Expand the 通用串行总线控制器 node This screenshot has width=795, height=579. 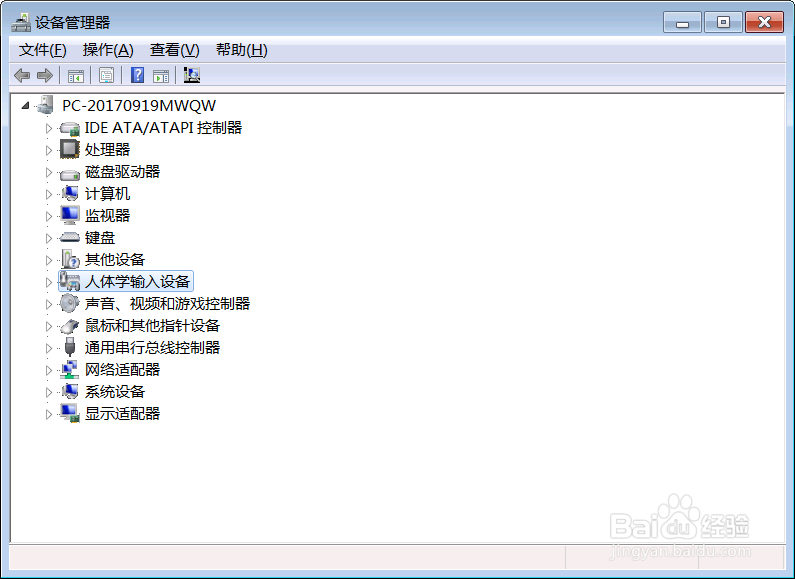pos(49,348)
